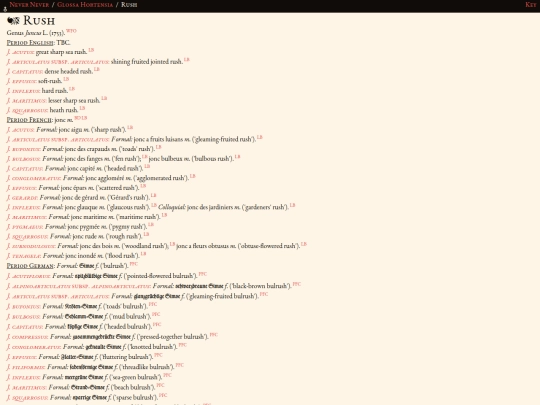Open PFC citation after 'pressed-together bulrush'

click(214, 334)
